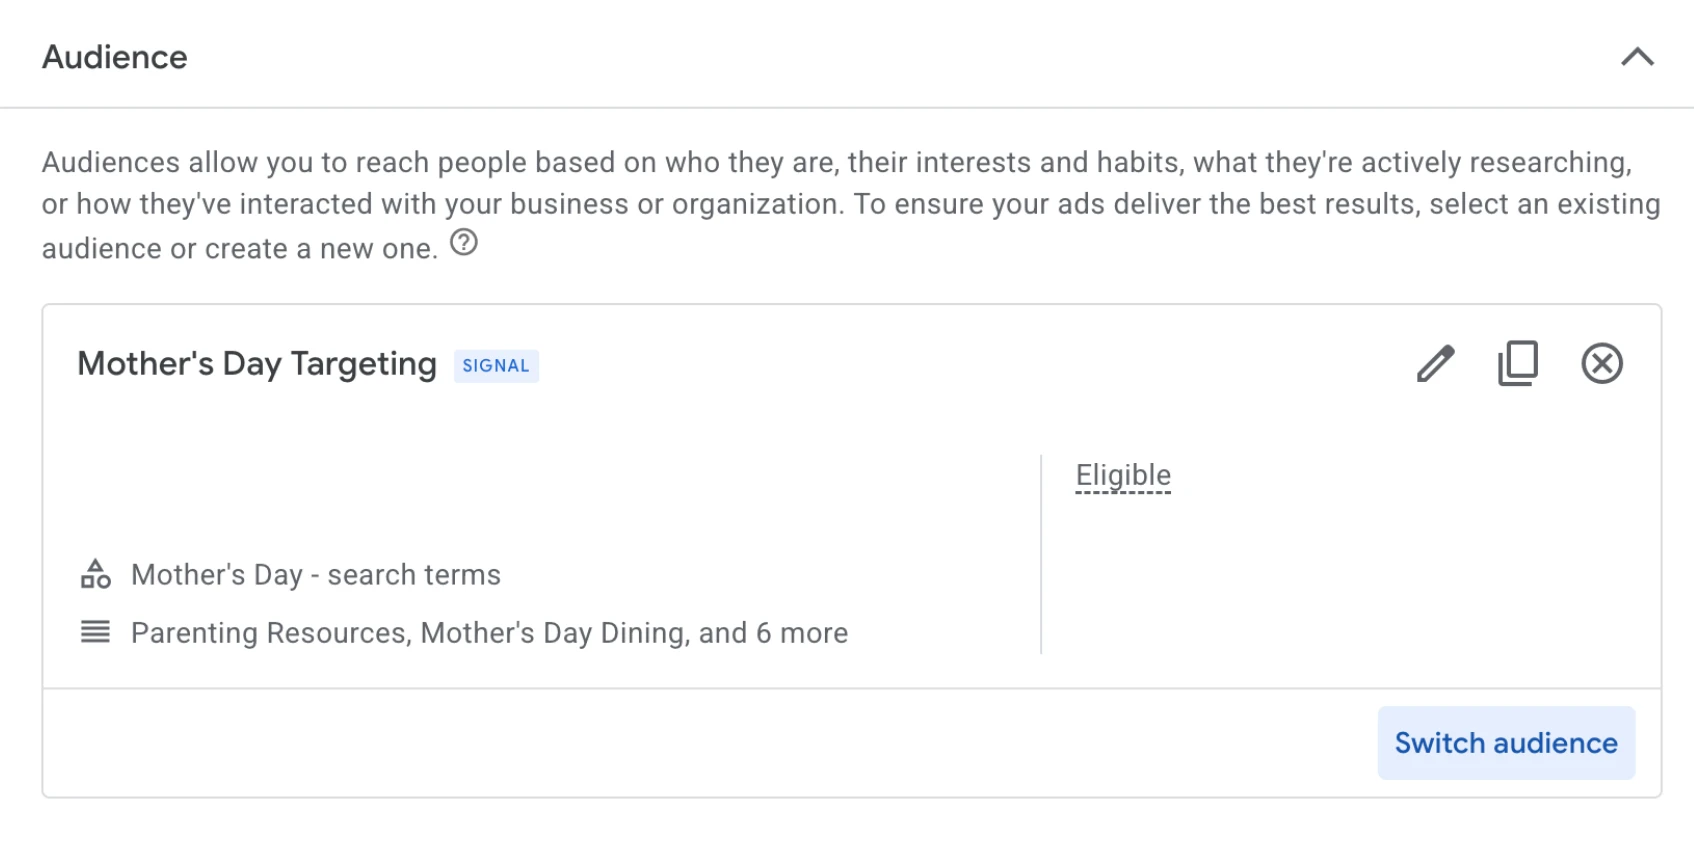Select the pencil icon to edit the audience
The image size is (1694, 842).
pyautogui.click(x=1437, y=363)
